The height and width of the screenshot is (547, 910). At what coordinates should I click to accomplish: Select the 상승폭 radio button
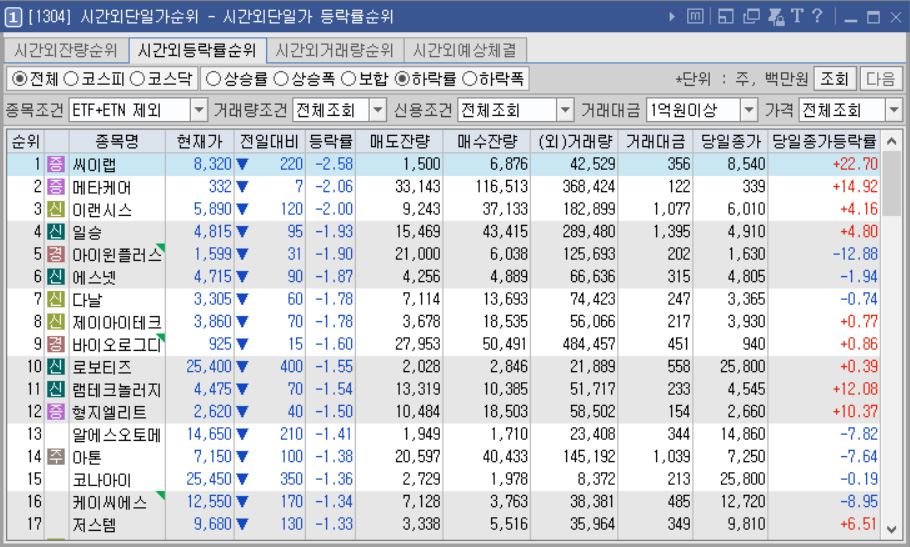(281, 79)
